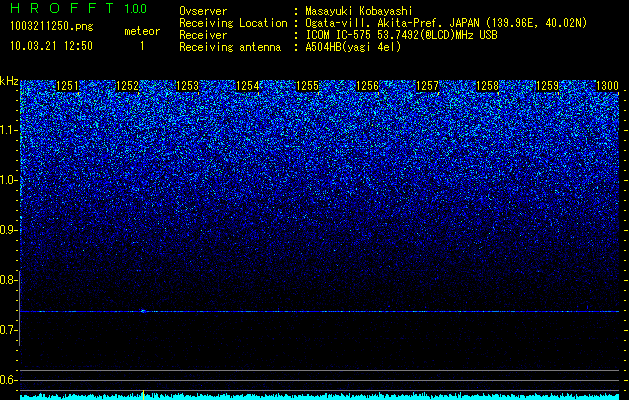This screenshot has width=629, height=400.
Task: Click the HROFFT title text
Action: [x=62, y=8]
